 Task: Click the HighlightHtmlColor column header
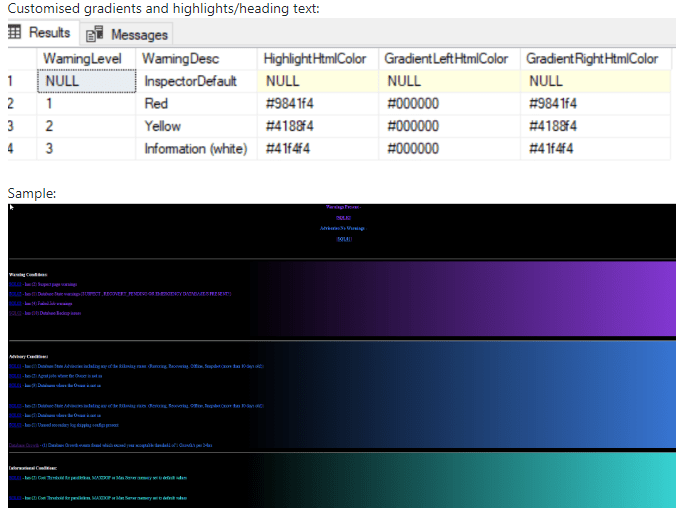pos(316,59)
